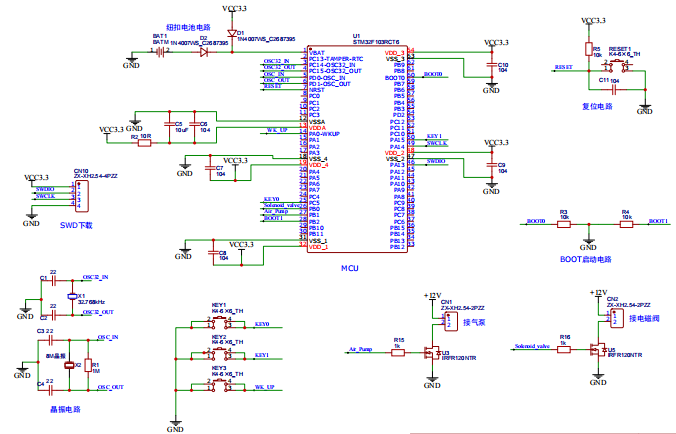Select crystal X1 32.768kHz symbol
The image size is (676, 434).
click(x=72, y=296)
